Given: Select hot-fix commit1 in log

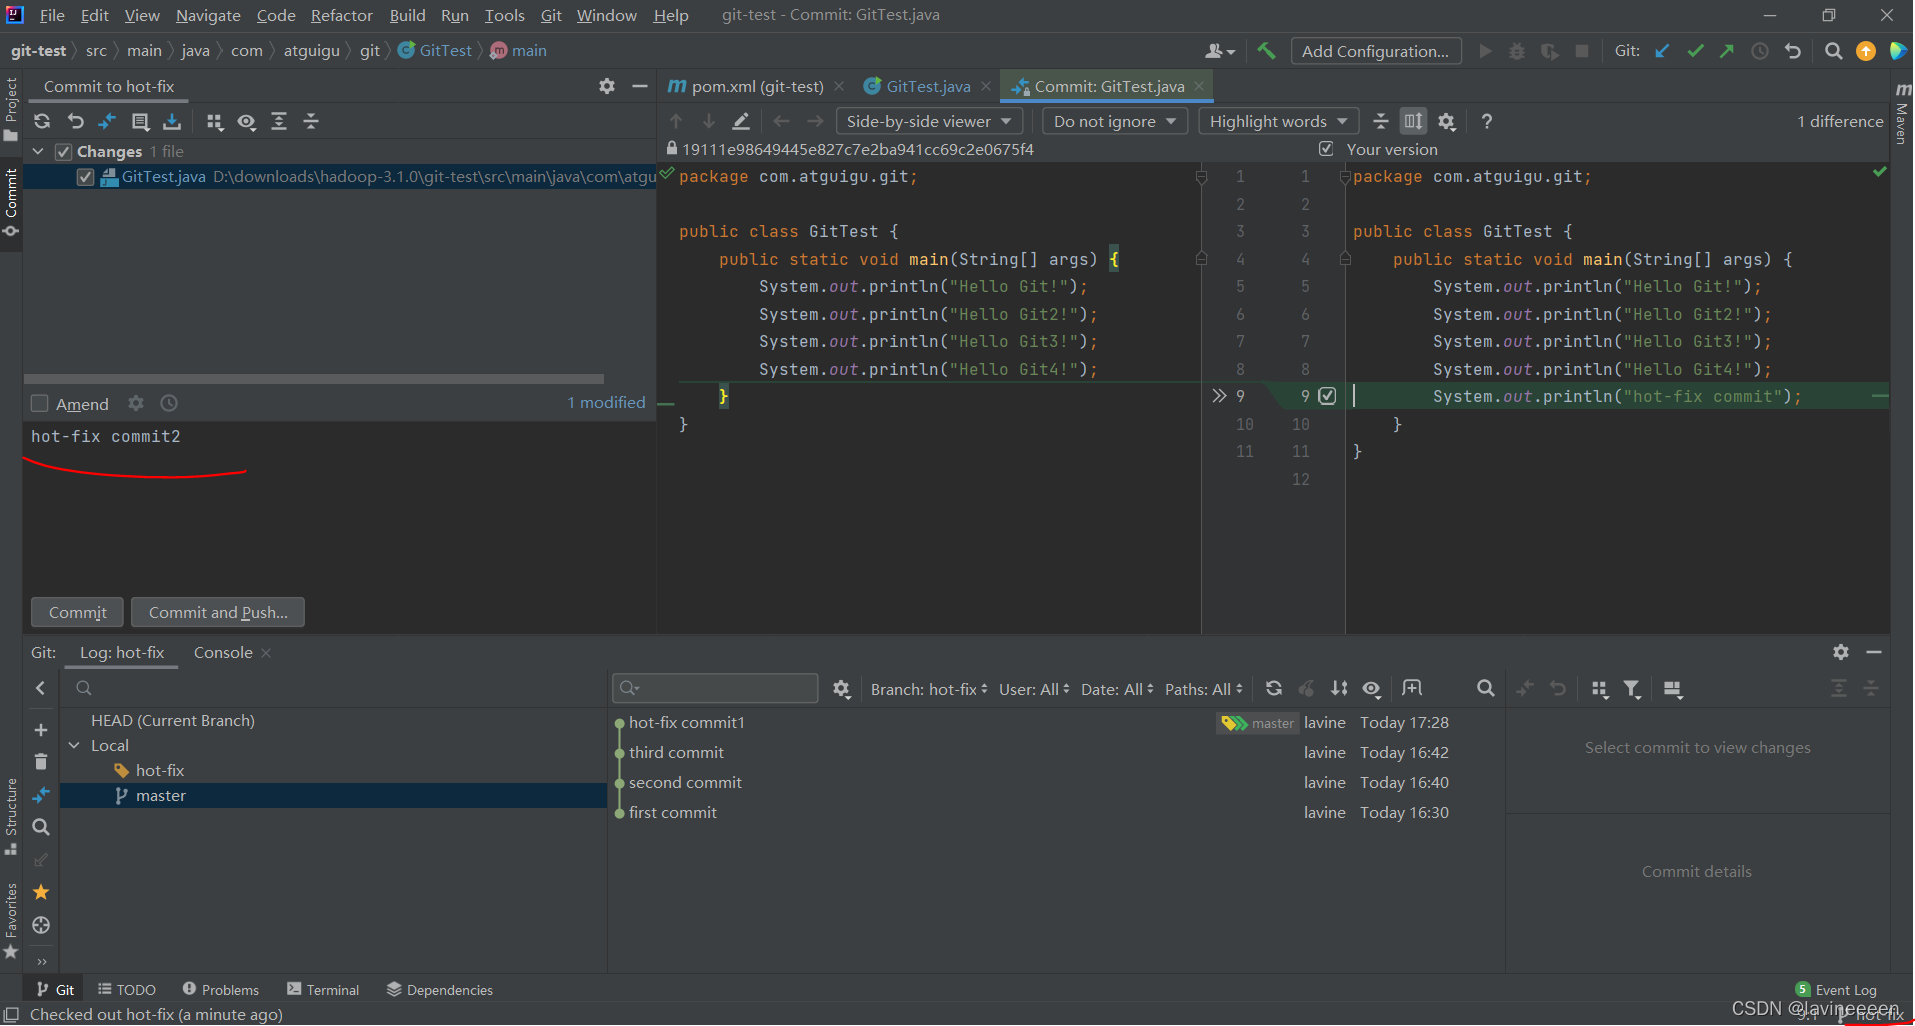Looking at the screenshot, I should pyautogui.click(x=687, y=722).
